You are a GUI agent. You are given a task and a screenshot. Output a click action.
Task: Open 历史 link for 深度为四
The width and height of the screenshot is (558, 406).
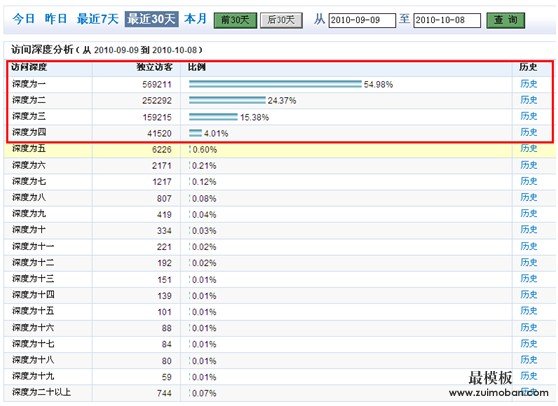click(x=528, y=132)
